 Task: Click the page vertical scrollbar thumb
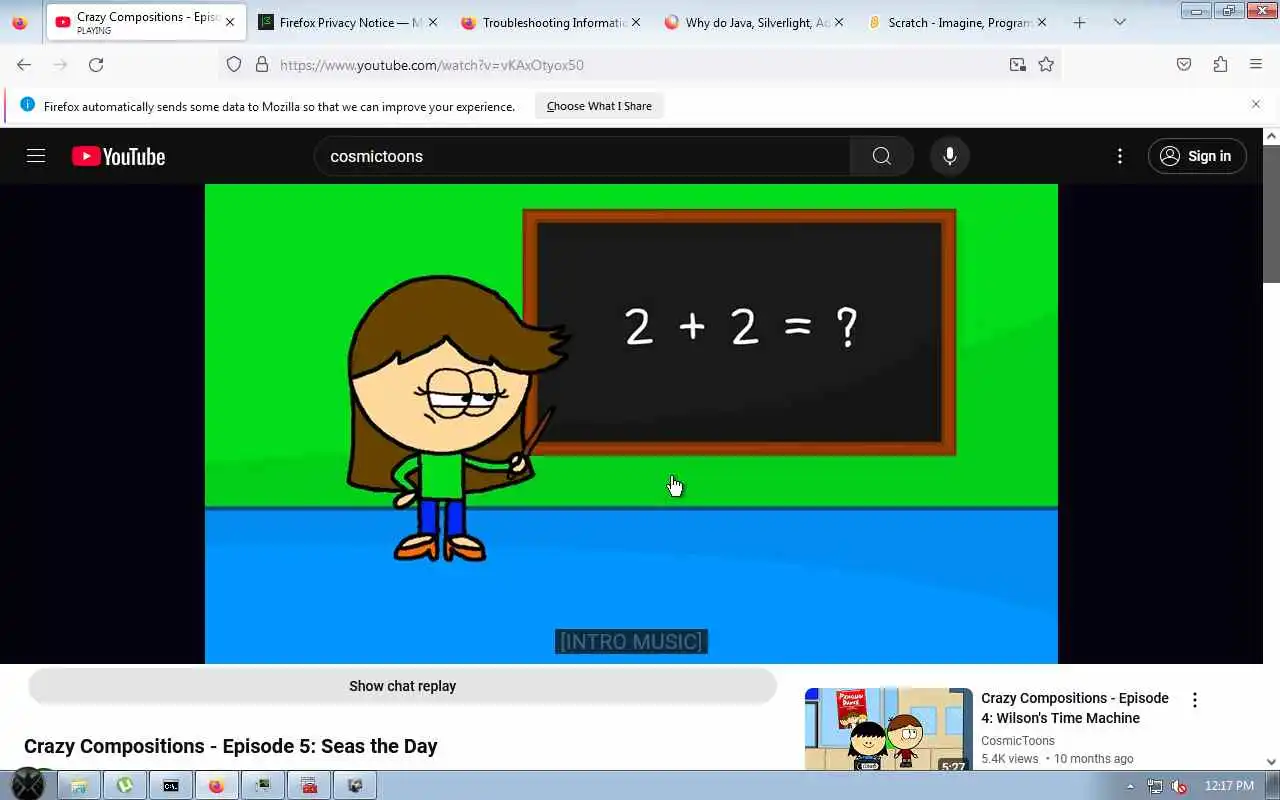(x=1271, y=214)
